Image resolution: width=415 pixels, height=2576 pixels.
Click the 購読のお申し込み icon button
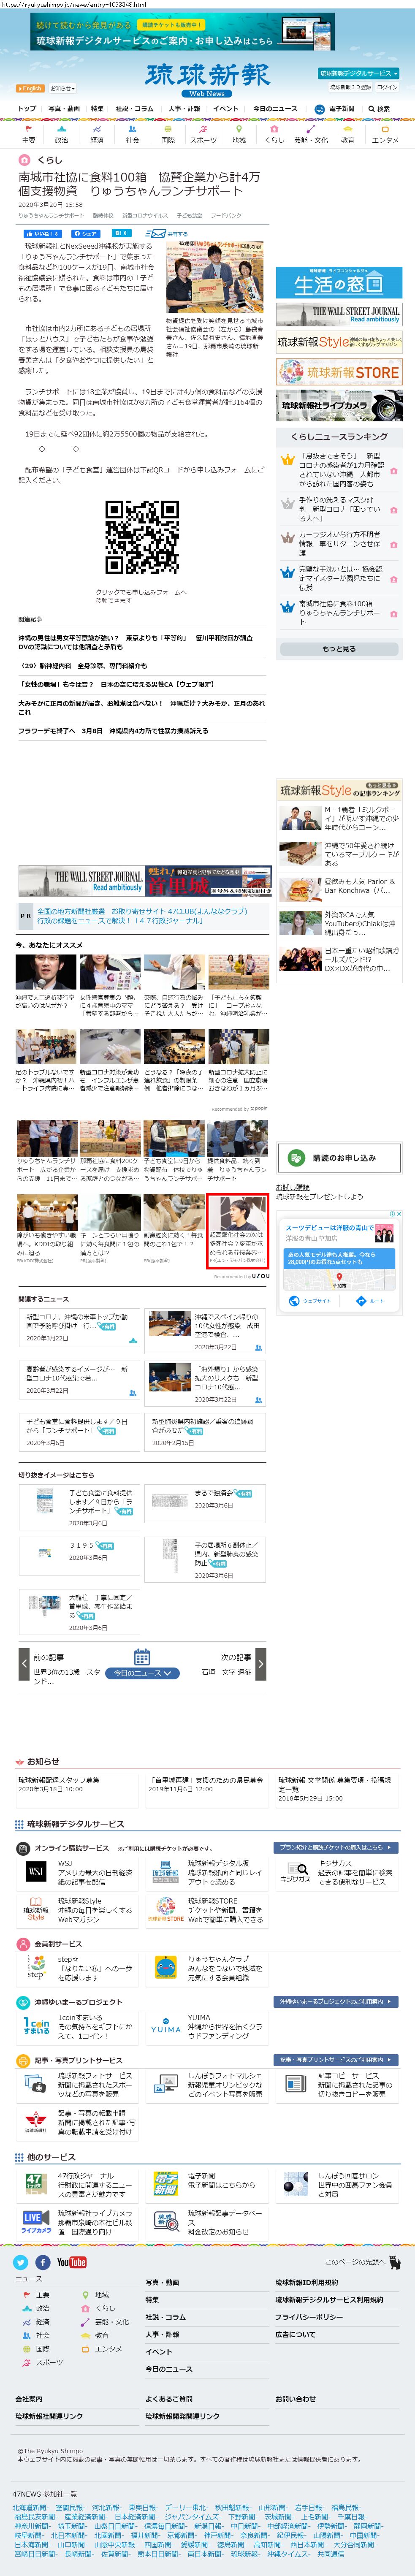click(x=340, y=1157)
